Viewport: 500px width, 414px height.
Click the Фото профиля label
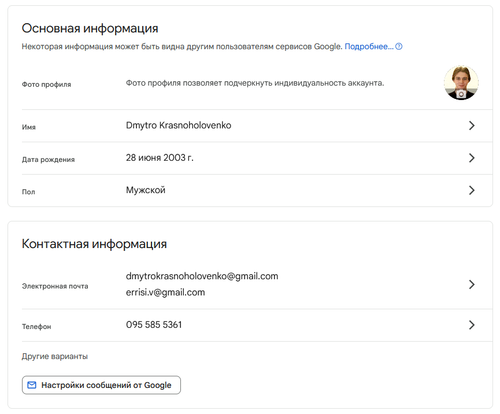[x=46, y=84]
